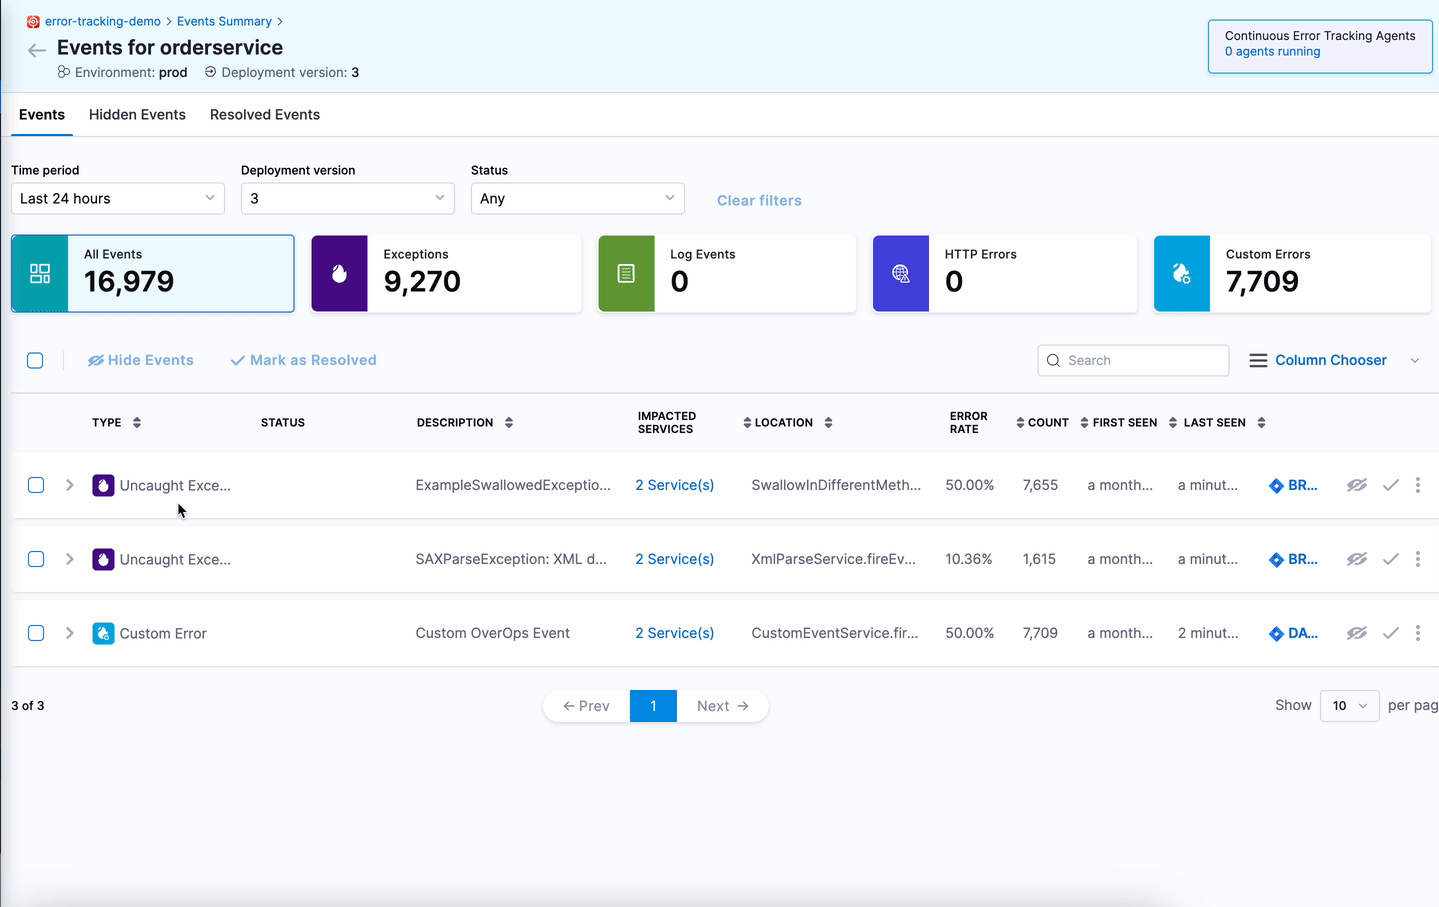Click the back arrow beside Events for orderservice
Screen dimensions: 1439x907
37,50
